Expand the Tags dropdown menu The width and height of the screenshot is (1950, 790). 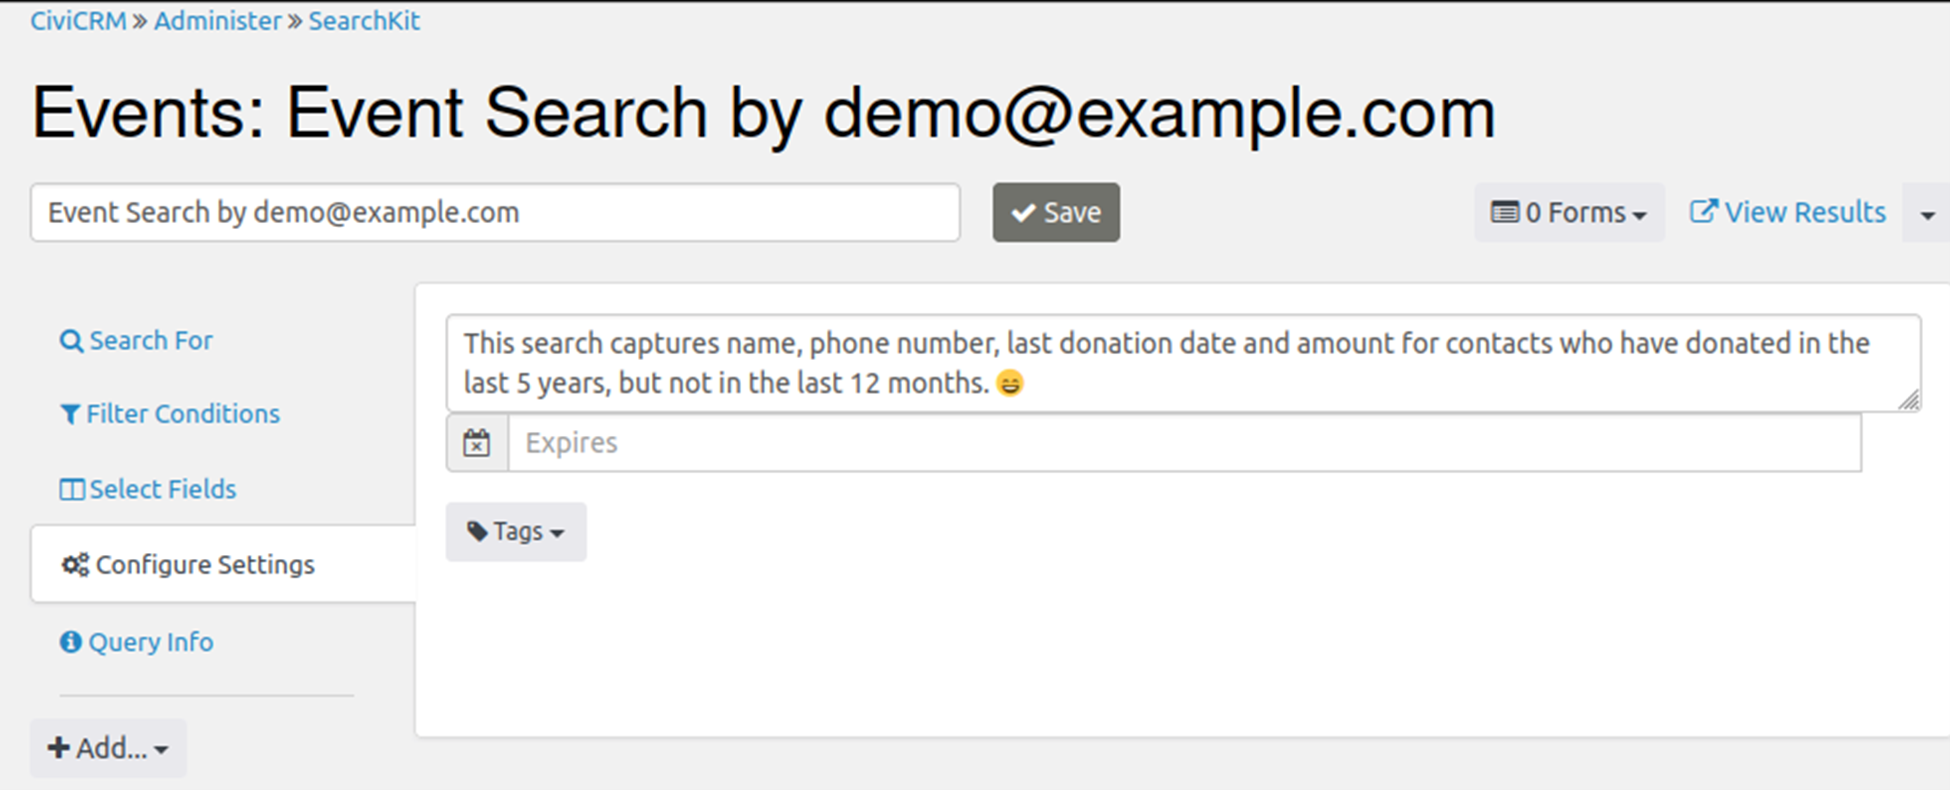(516, 531)
